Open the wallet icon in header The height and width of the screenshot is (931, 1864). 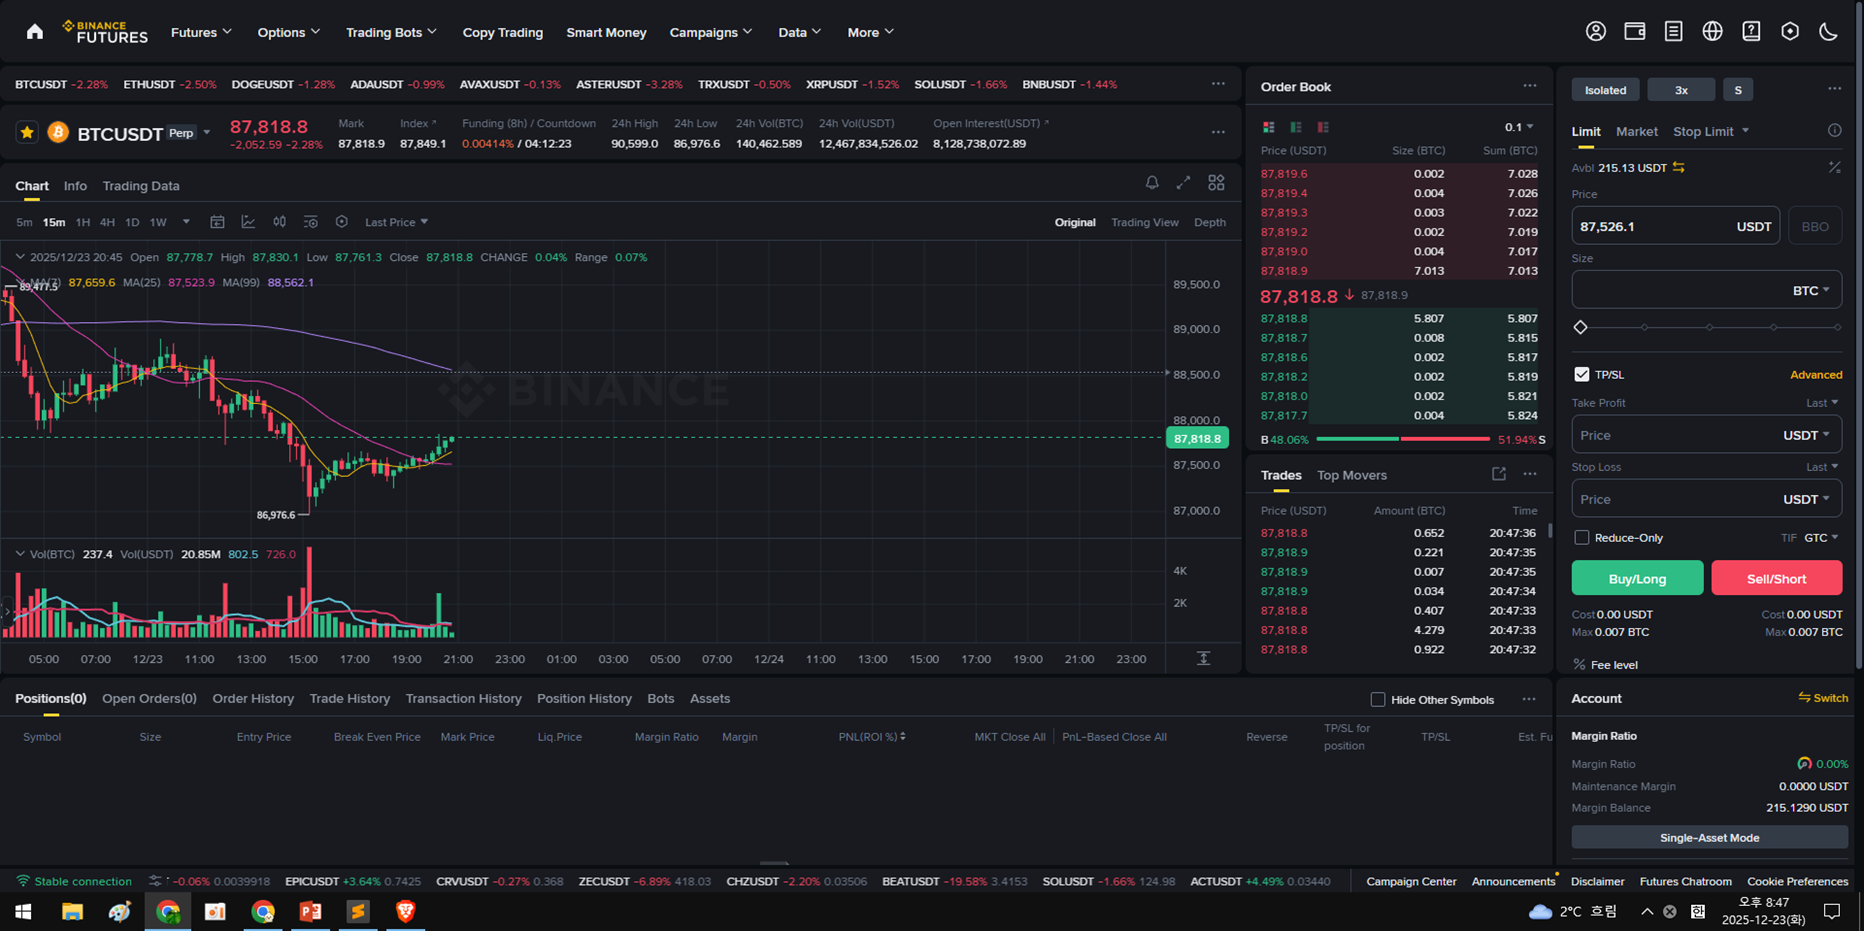point(1635,32)
